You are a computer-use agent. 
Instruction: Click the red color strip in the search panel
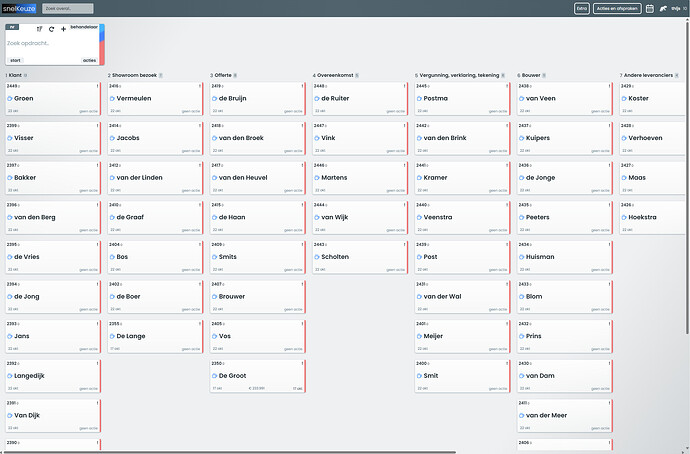pyautogui.click(x=102, y=54)
